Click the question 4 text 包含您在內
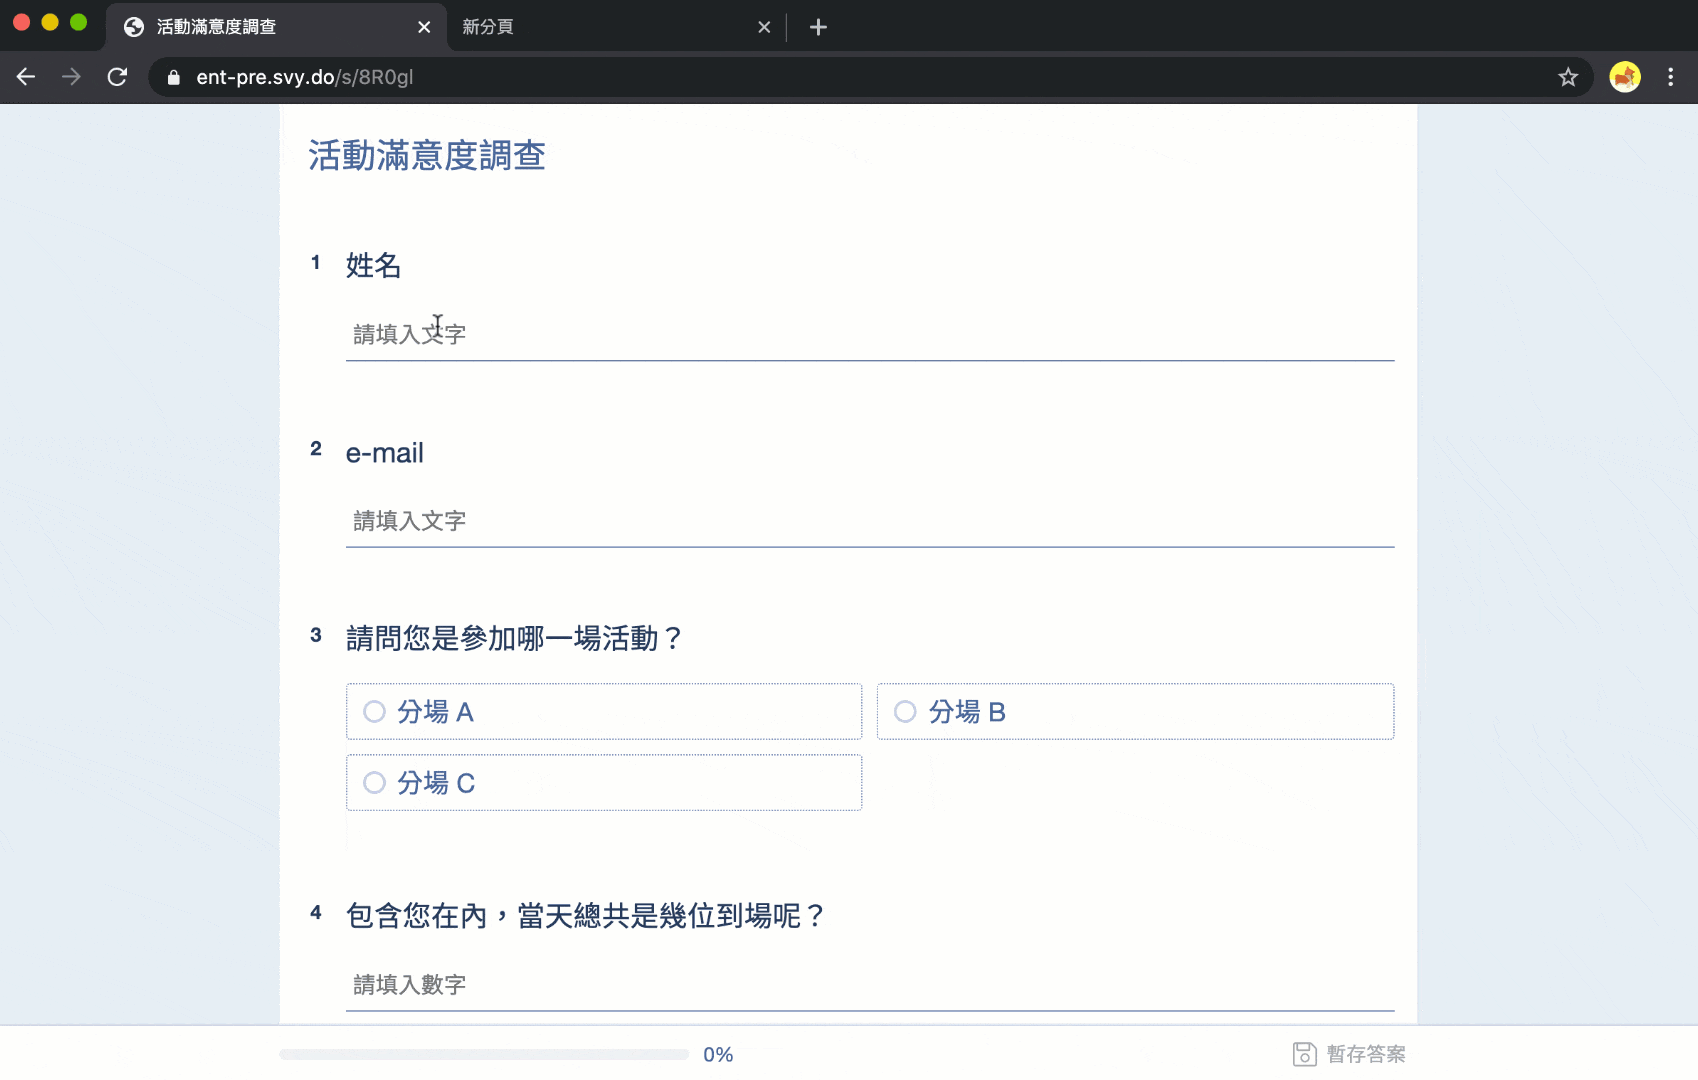The image size is (1698, 1080). click(x=417, y=915)
